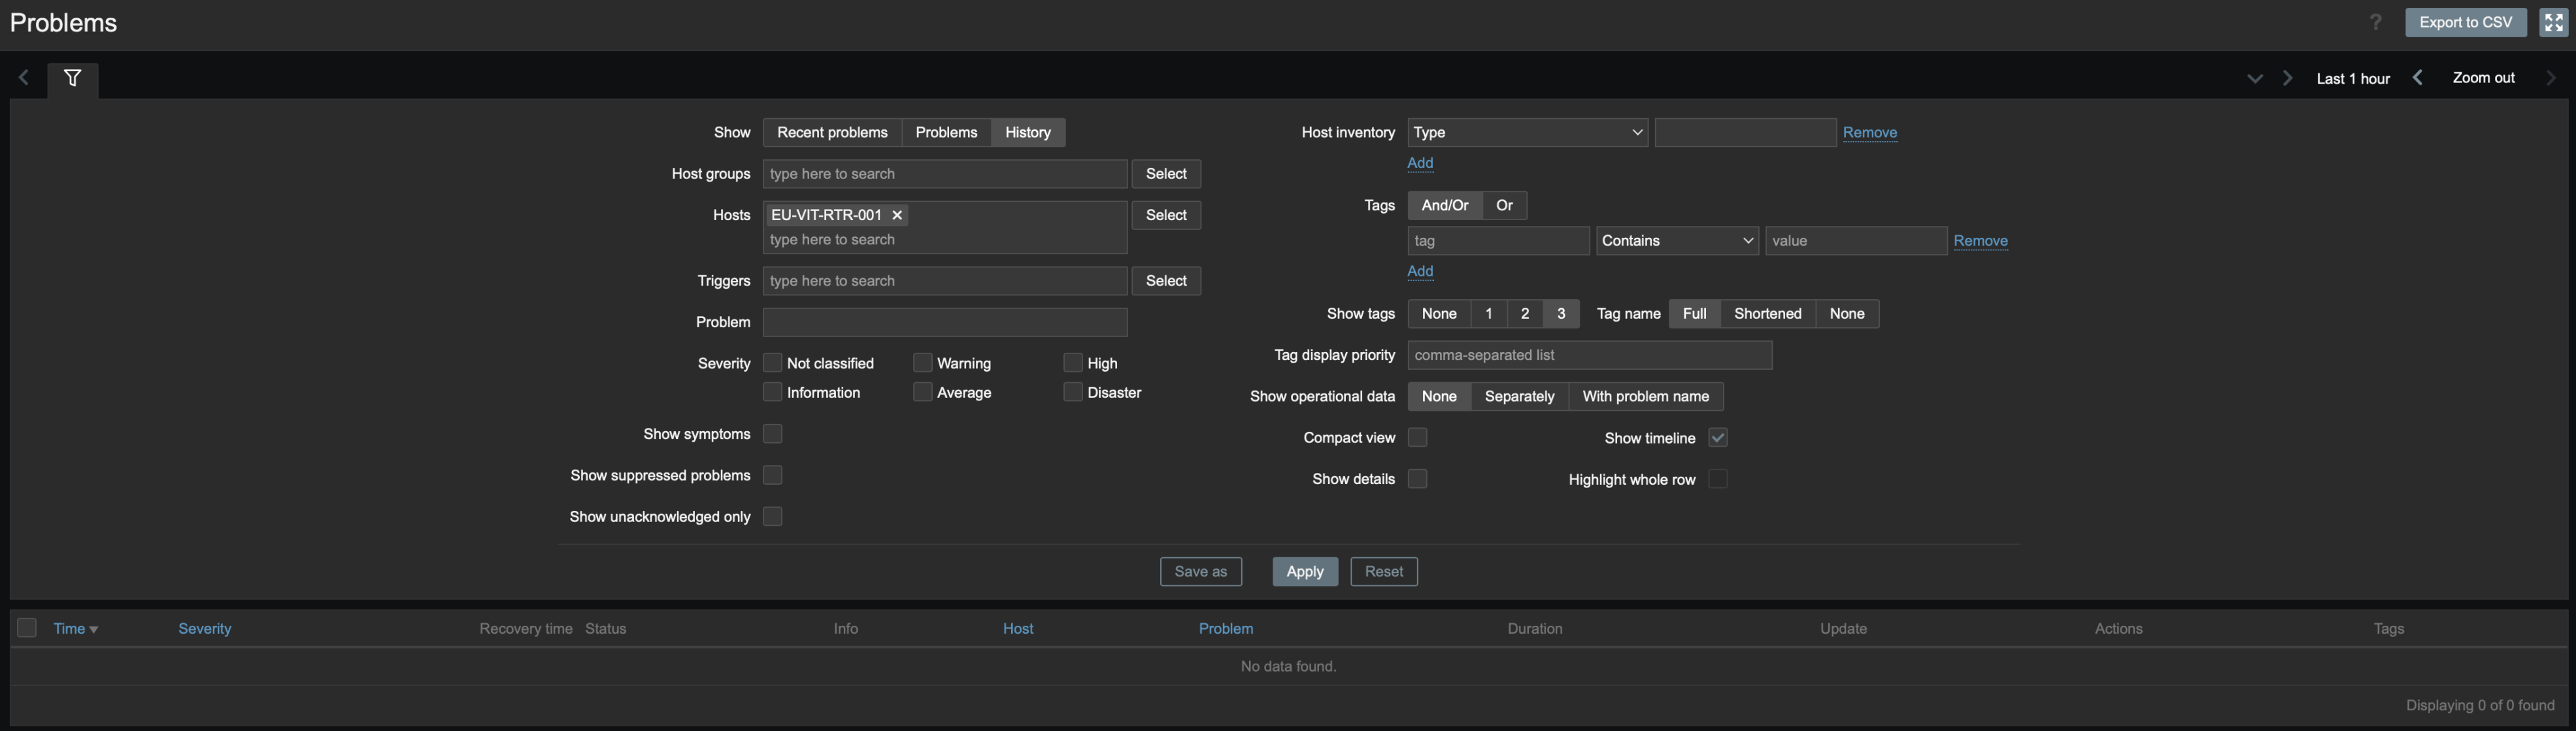Click the help question mark icon
Viewport: 2576px width, 731px height.
click(x=2375, y=22)
